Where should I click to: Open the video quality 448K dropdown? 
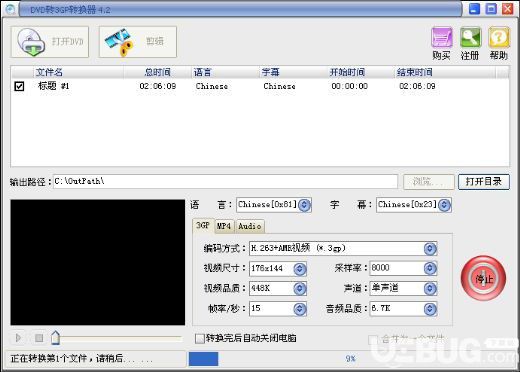(300, 289)
